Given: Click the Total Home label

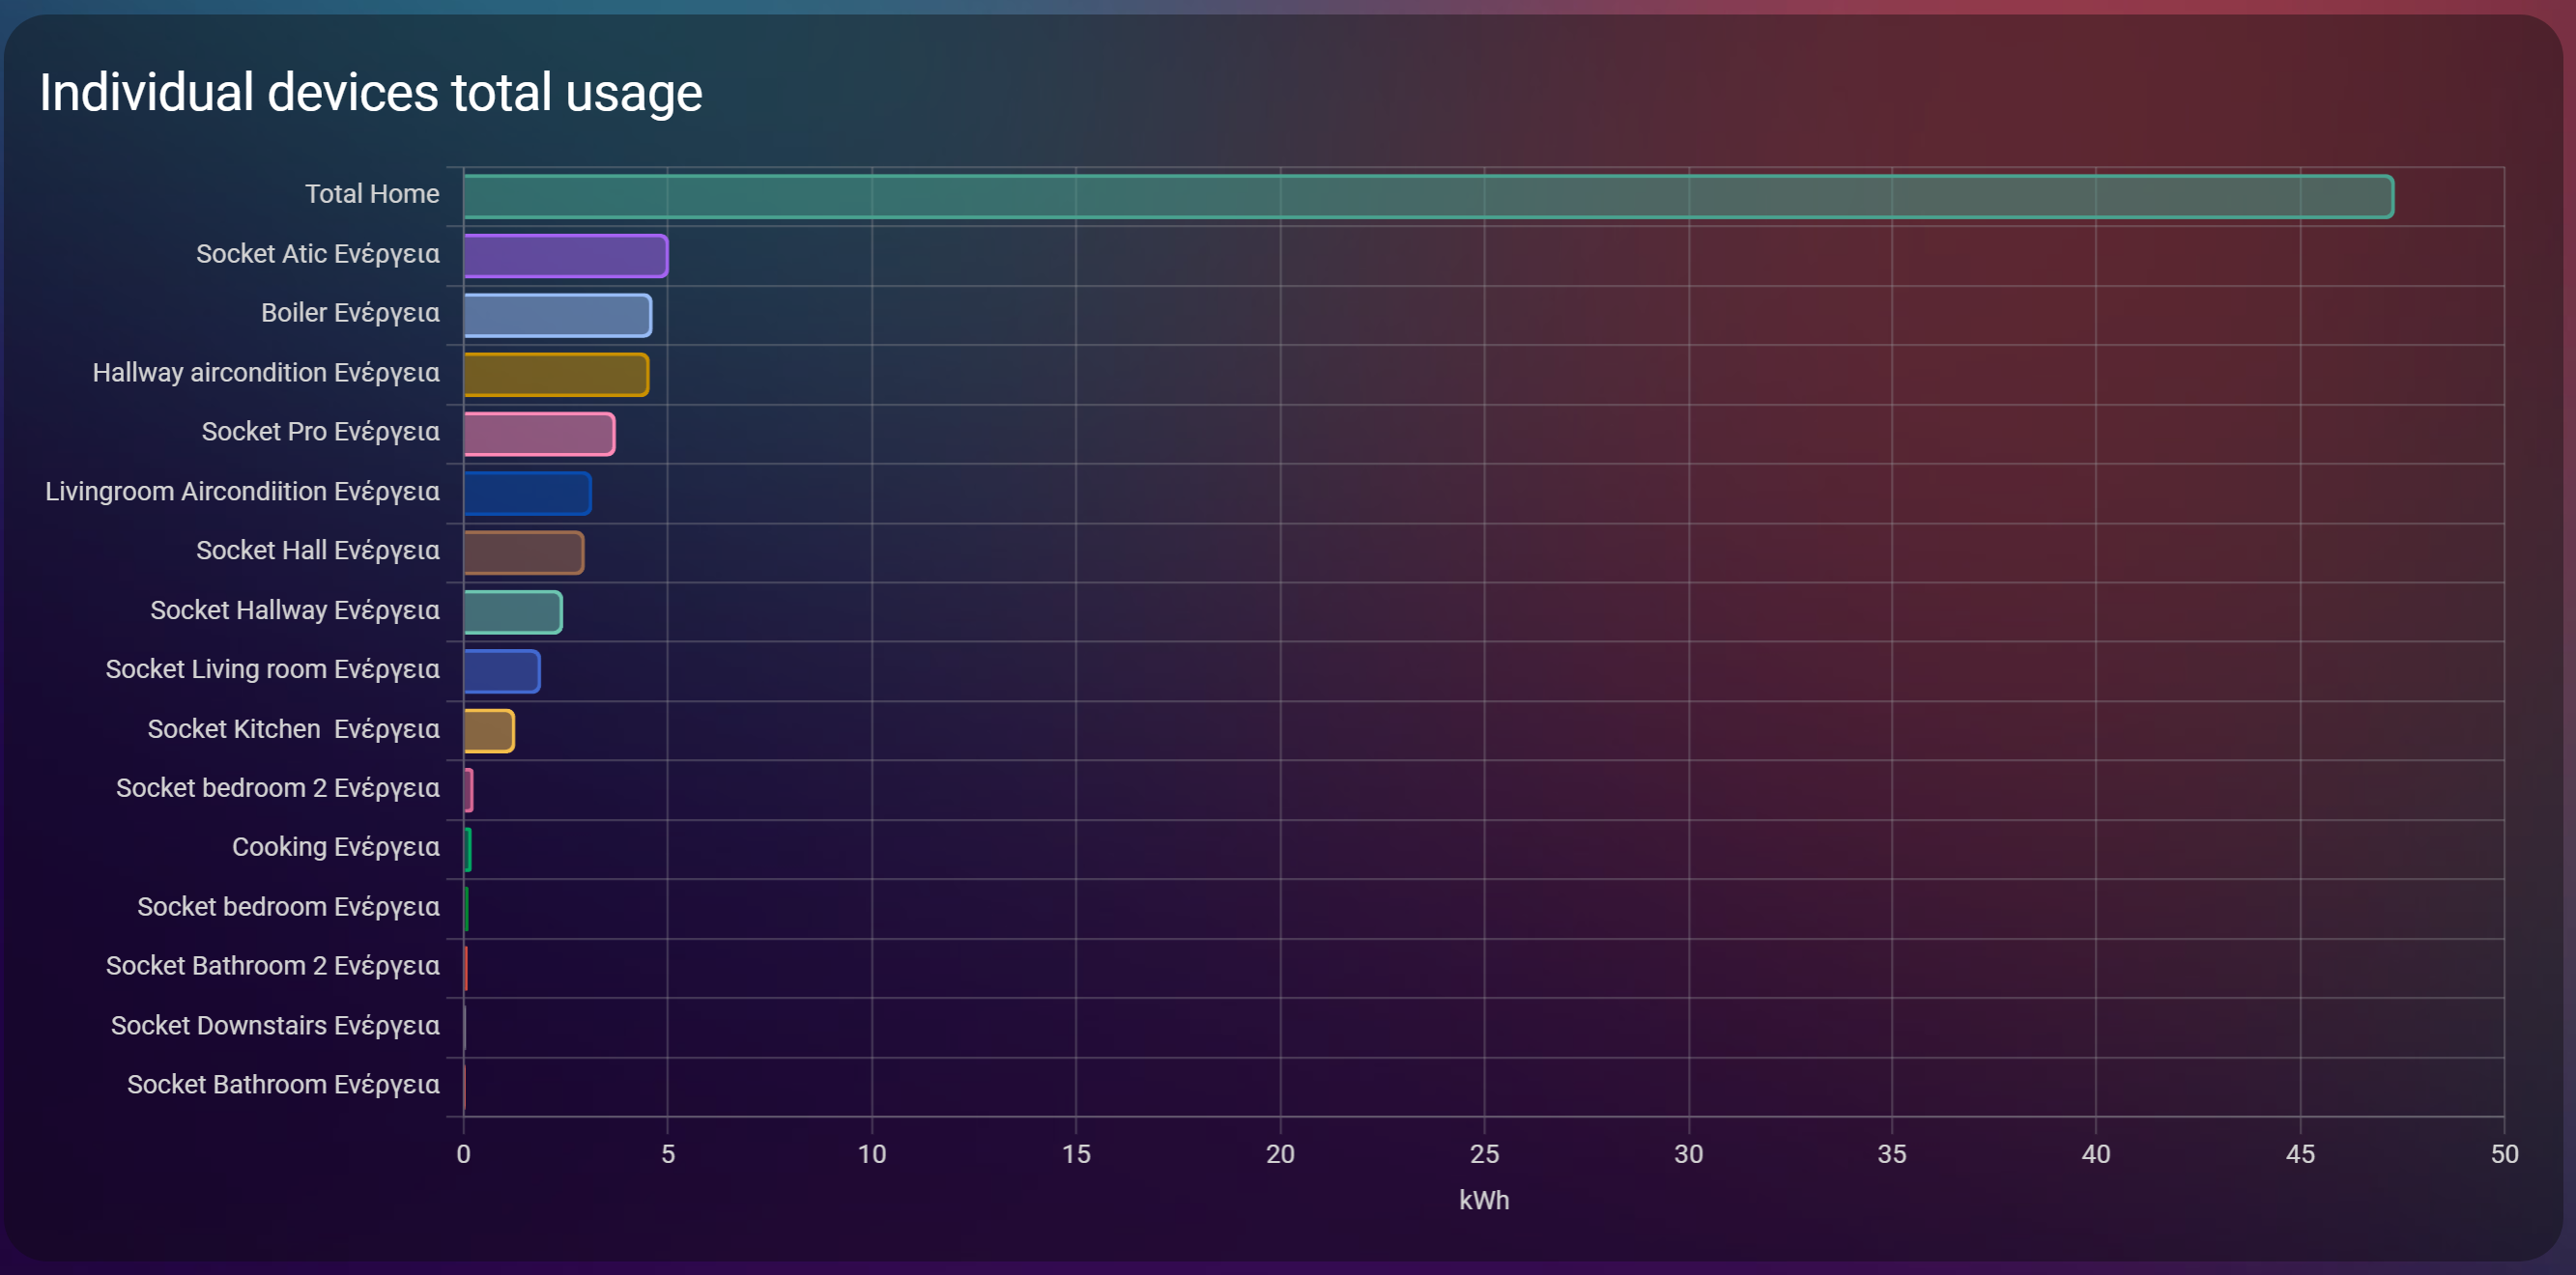Looking at the screenshot, I should pos(371,194).
